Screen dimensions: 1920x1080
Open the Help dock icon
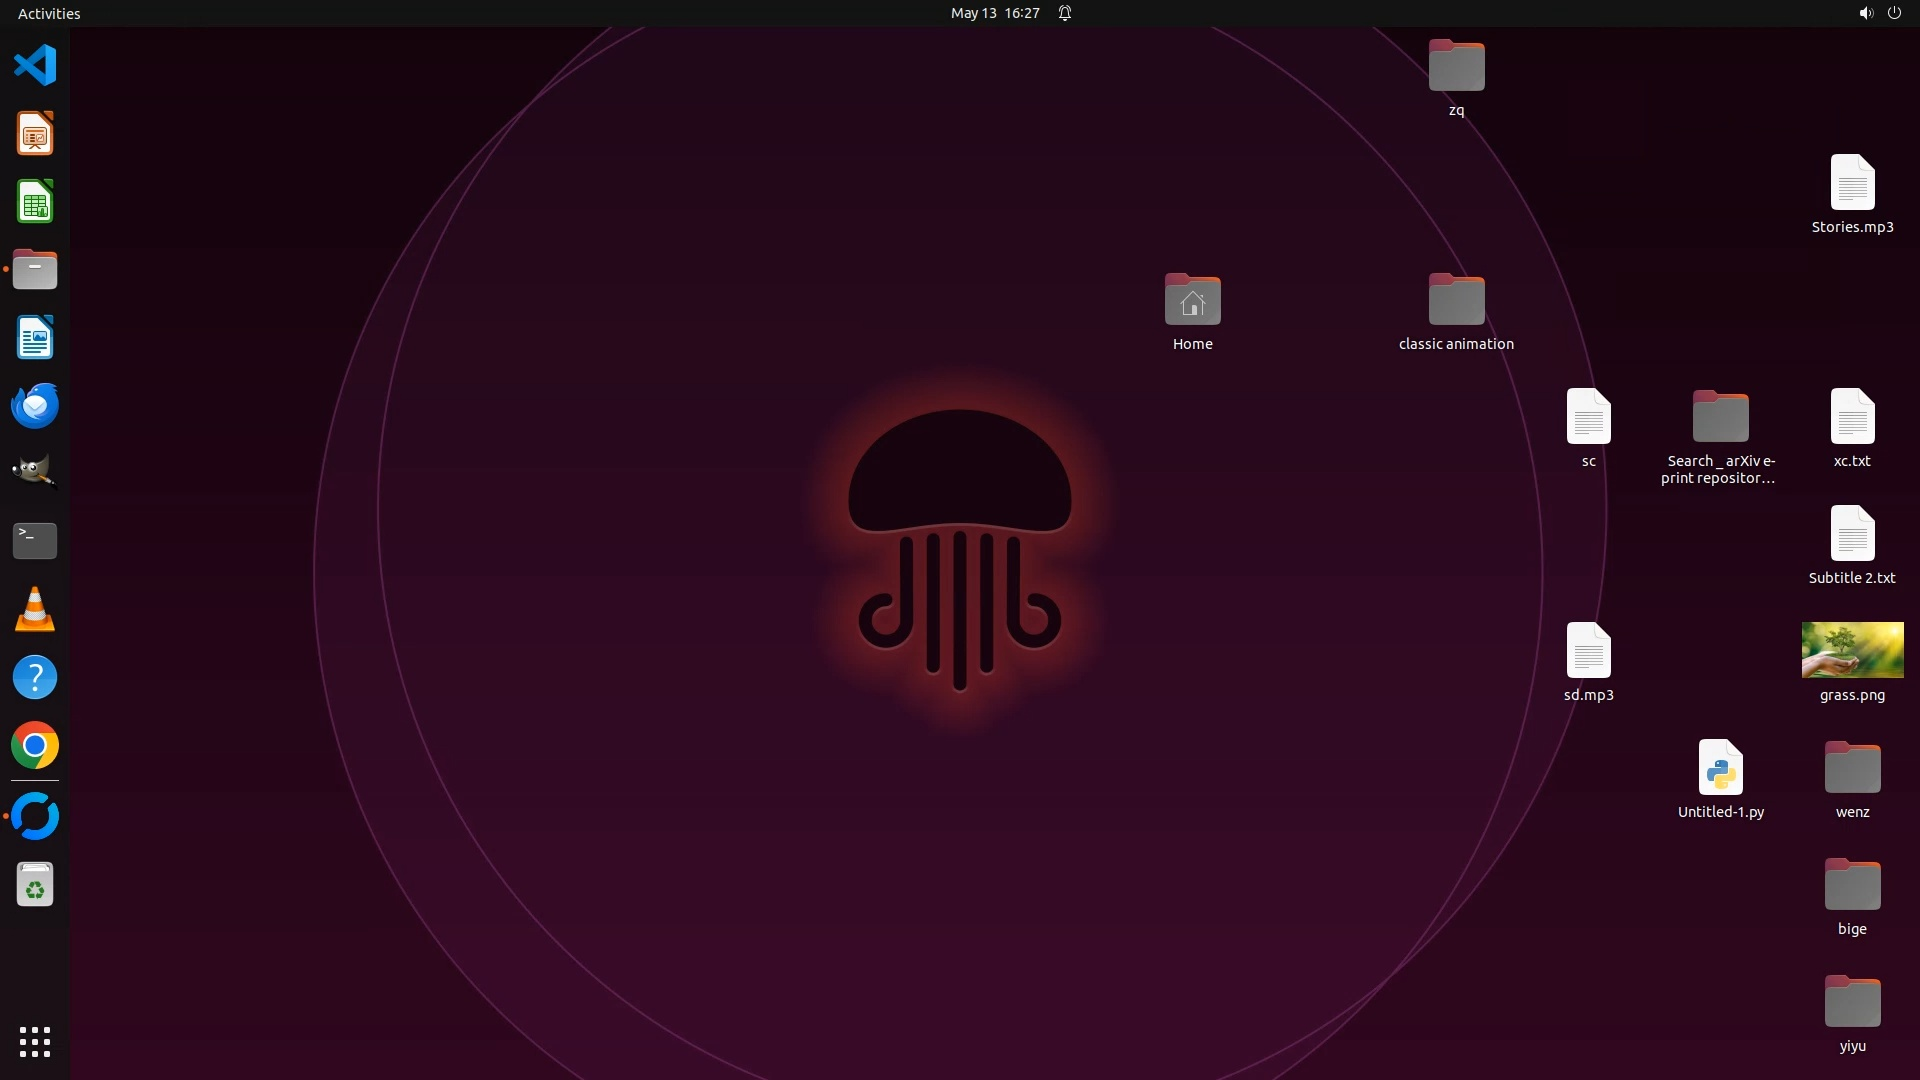tap(35, 678)
